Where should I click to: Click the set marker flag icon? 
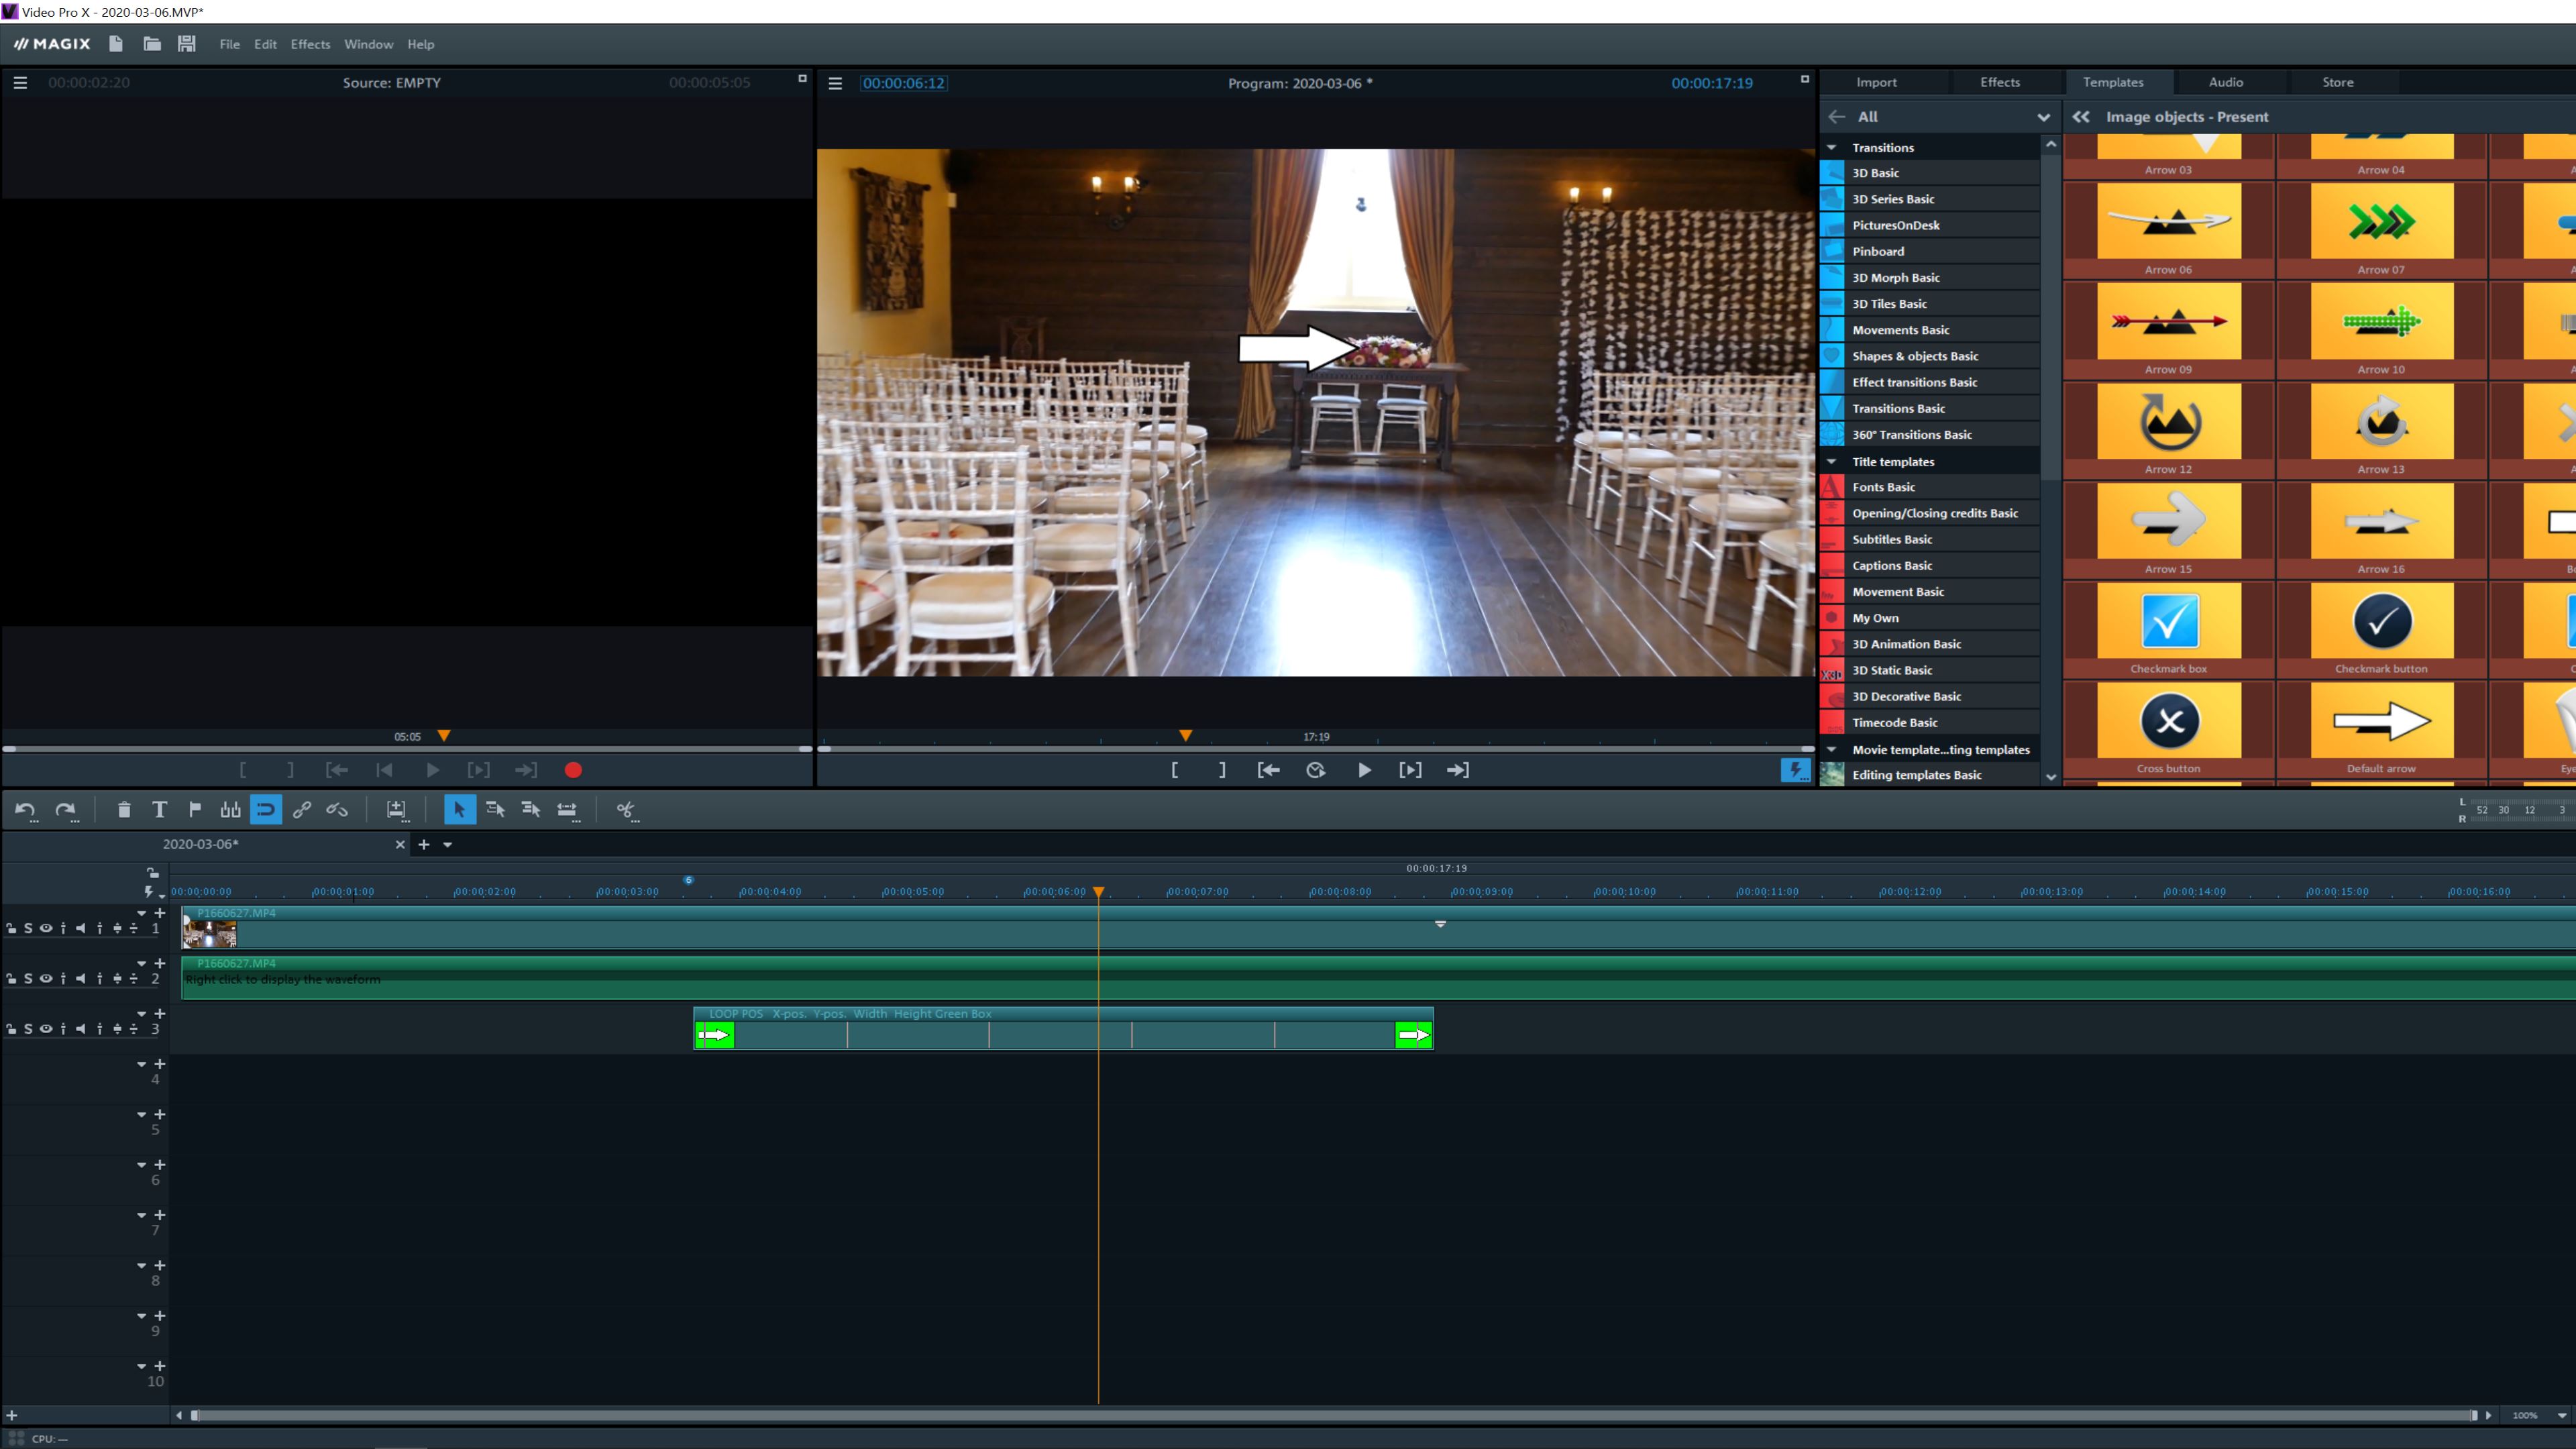195,810
